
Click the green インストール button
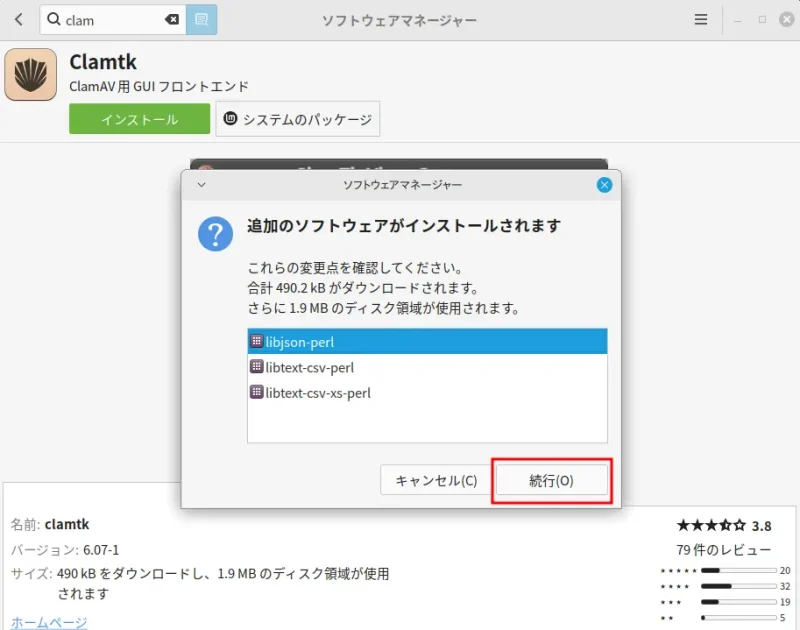[x=139, y=119]
